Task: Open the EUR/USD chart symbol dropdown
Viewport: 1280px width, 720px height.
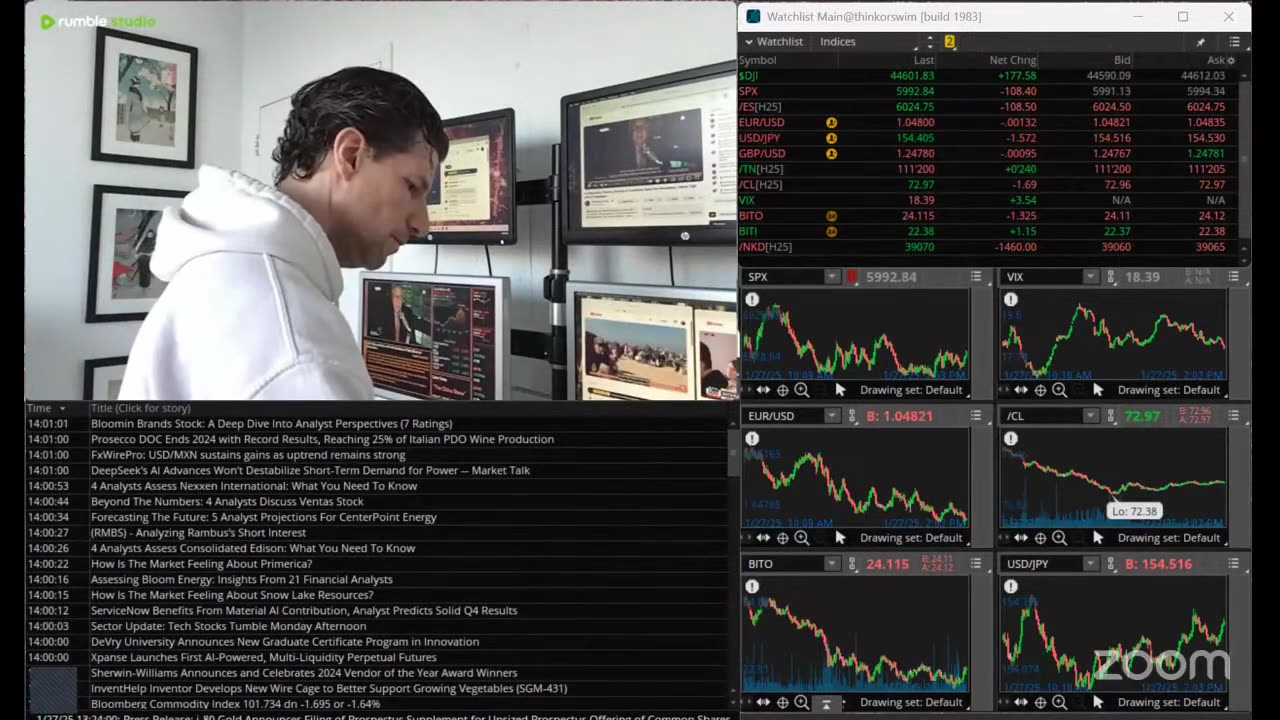Action: coord(831,416)
